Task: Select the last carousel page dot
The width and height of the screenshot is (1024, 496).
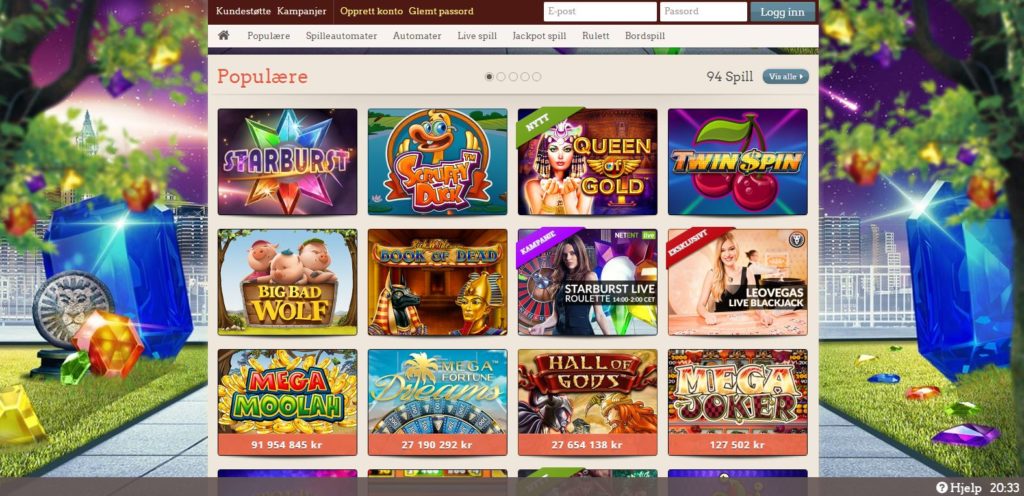Action: pos(536,76)
